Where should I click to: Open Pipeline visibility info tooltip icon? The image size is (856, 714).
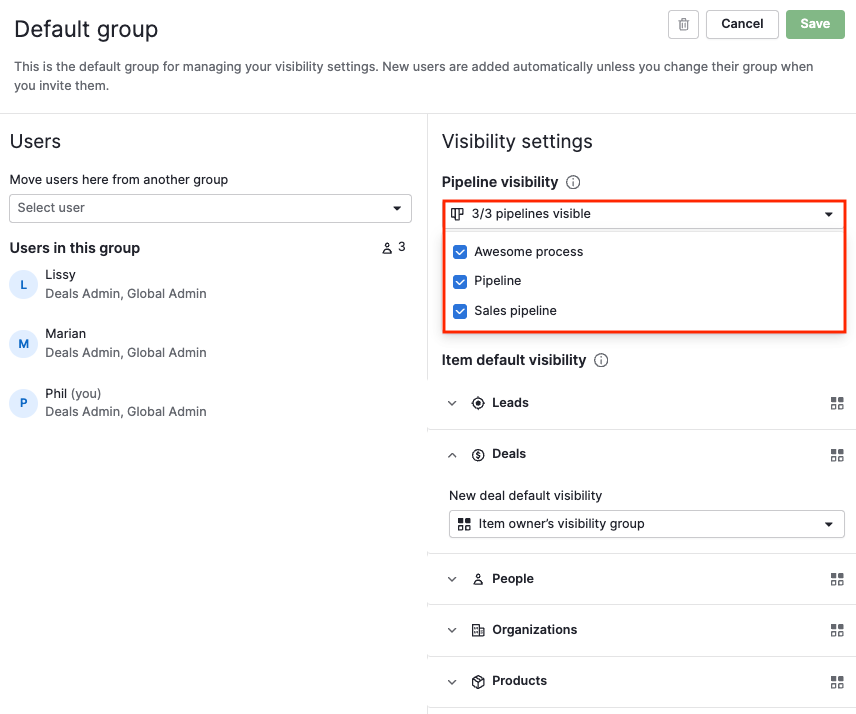pyautogui.click(x=573, y=182)
